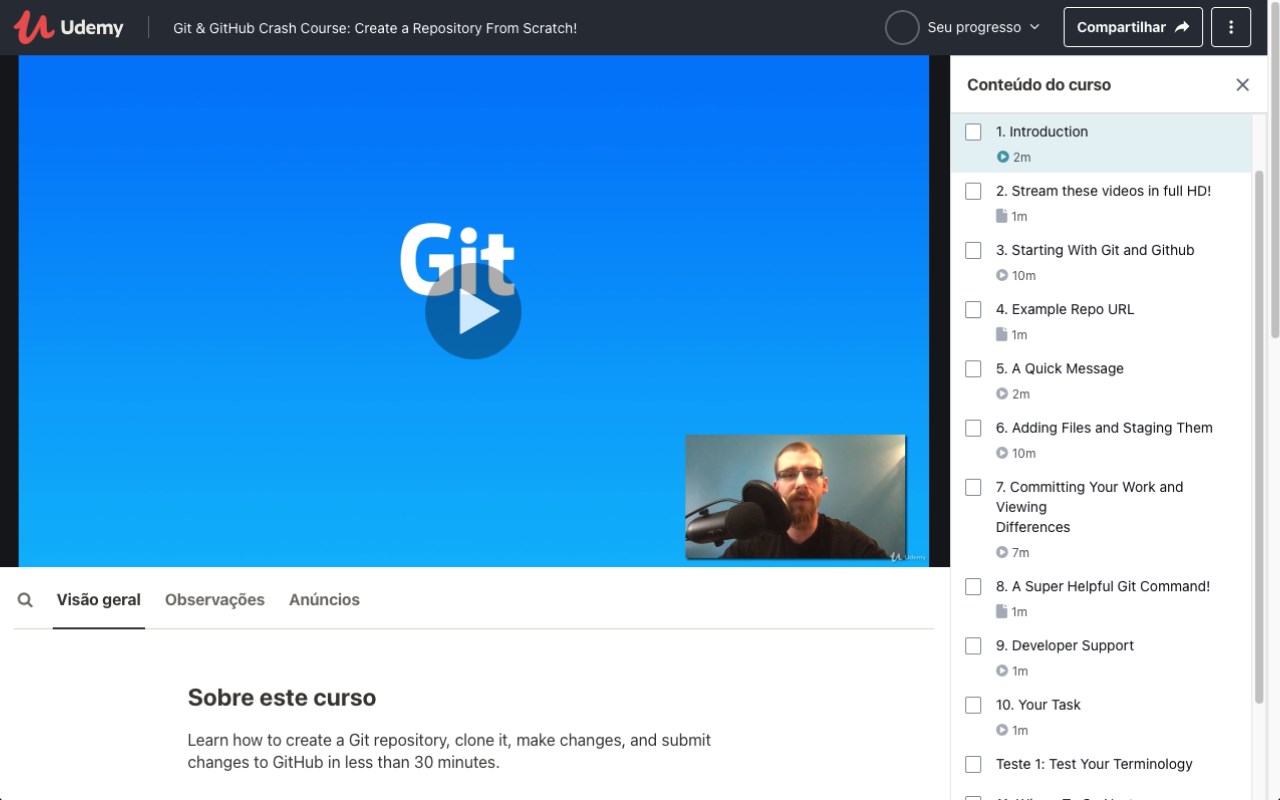Click the play icon under Adding Files lecture
The image size is (1280, 800).
(1002, 453)
